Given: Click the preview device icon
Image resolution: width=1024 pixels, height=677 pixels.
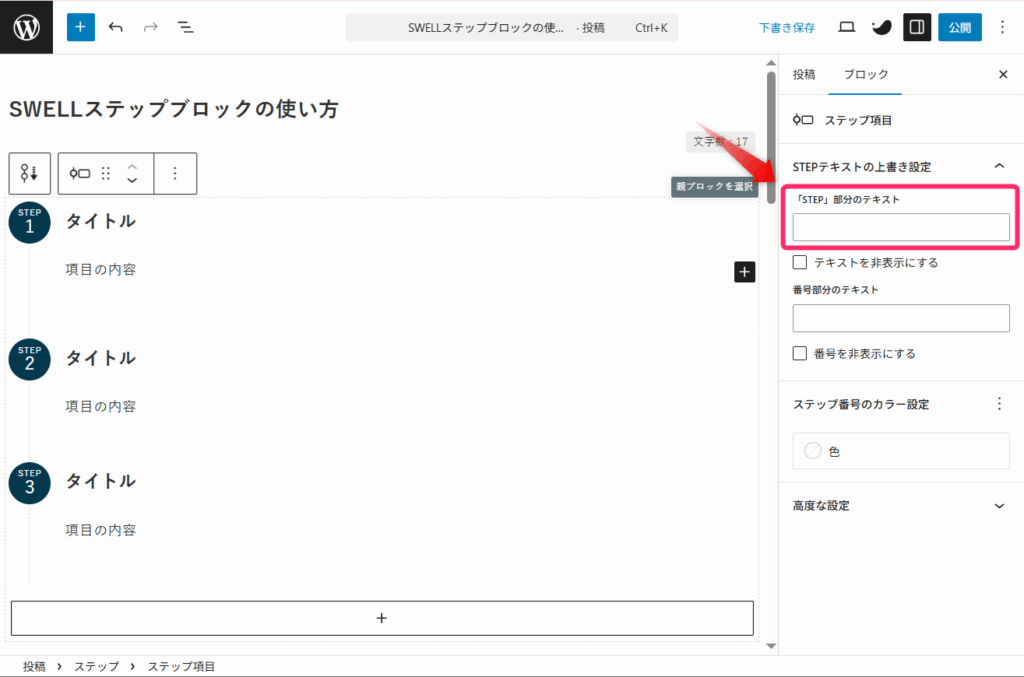Looking at the screenshot, I should [x=846, y=27].
